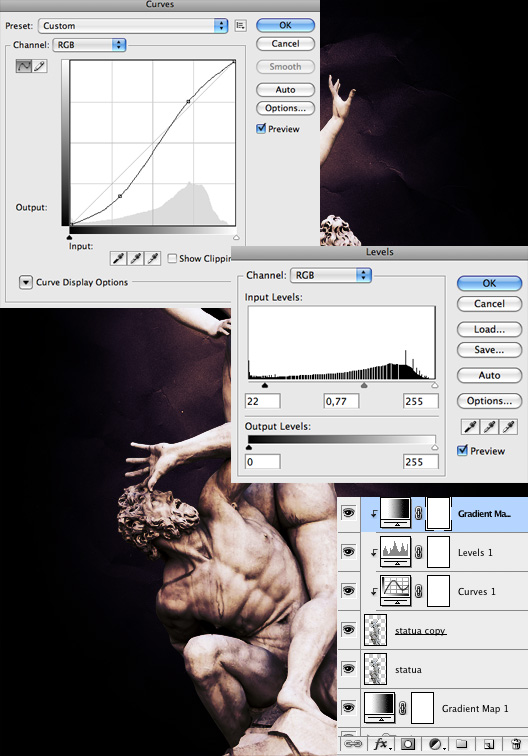Toggle the Preview checkbox in Curves dialog
Screen dimensions: 528x756
click(261, 128)
